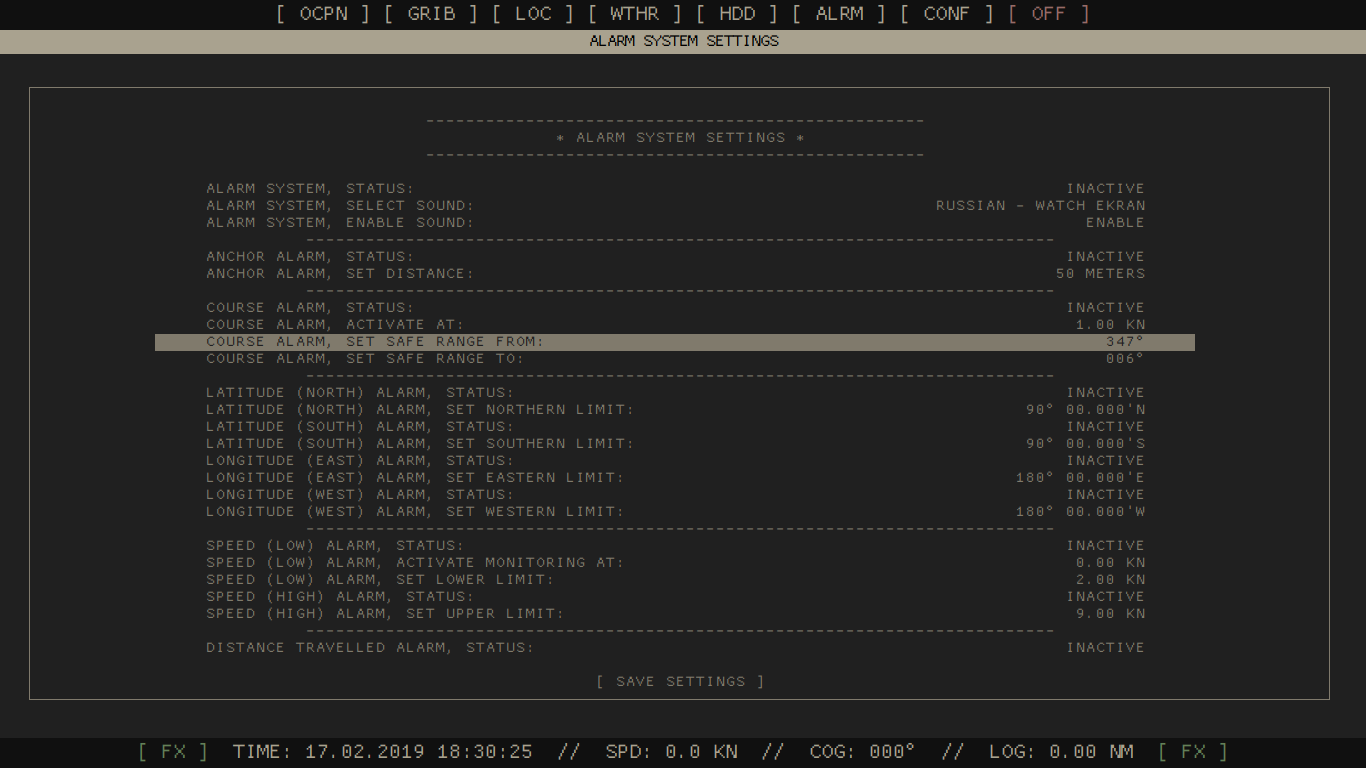Toggle Speed (High) alarm status INACTIVE

tap(1105, 596)
